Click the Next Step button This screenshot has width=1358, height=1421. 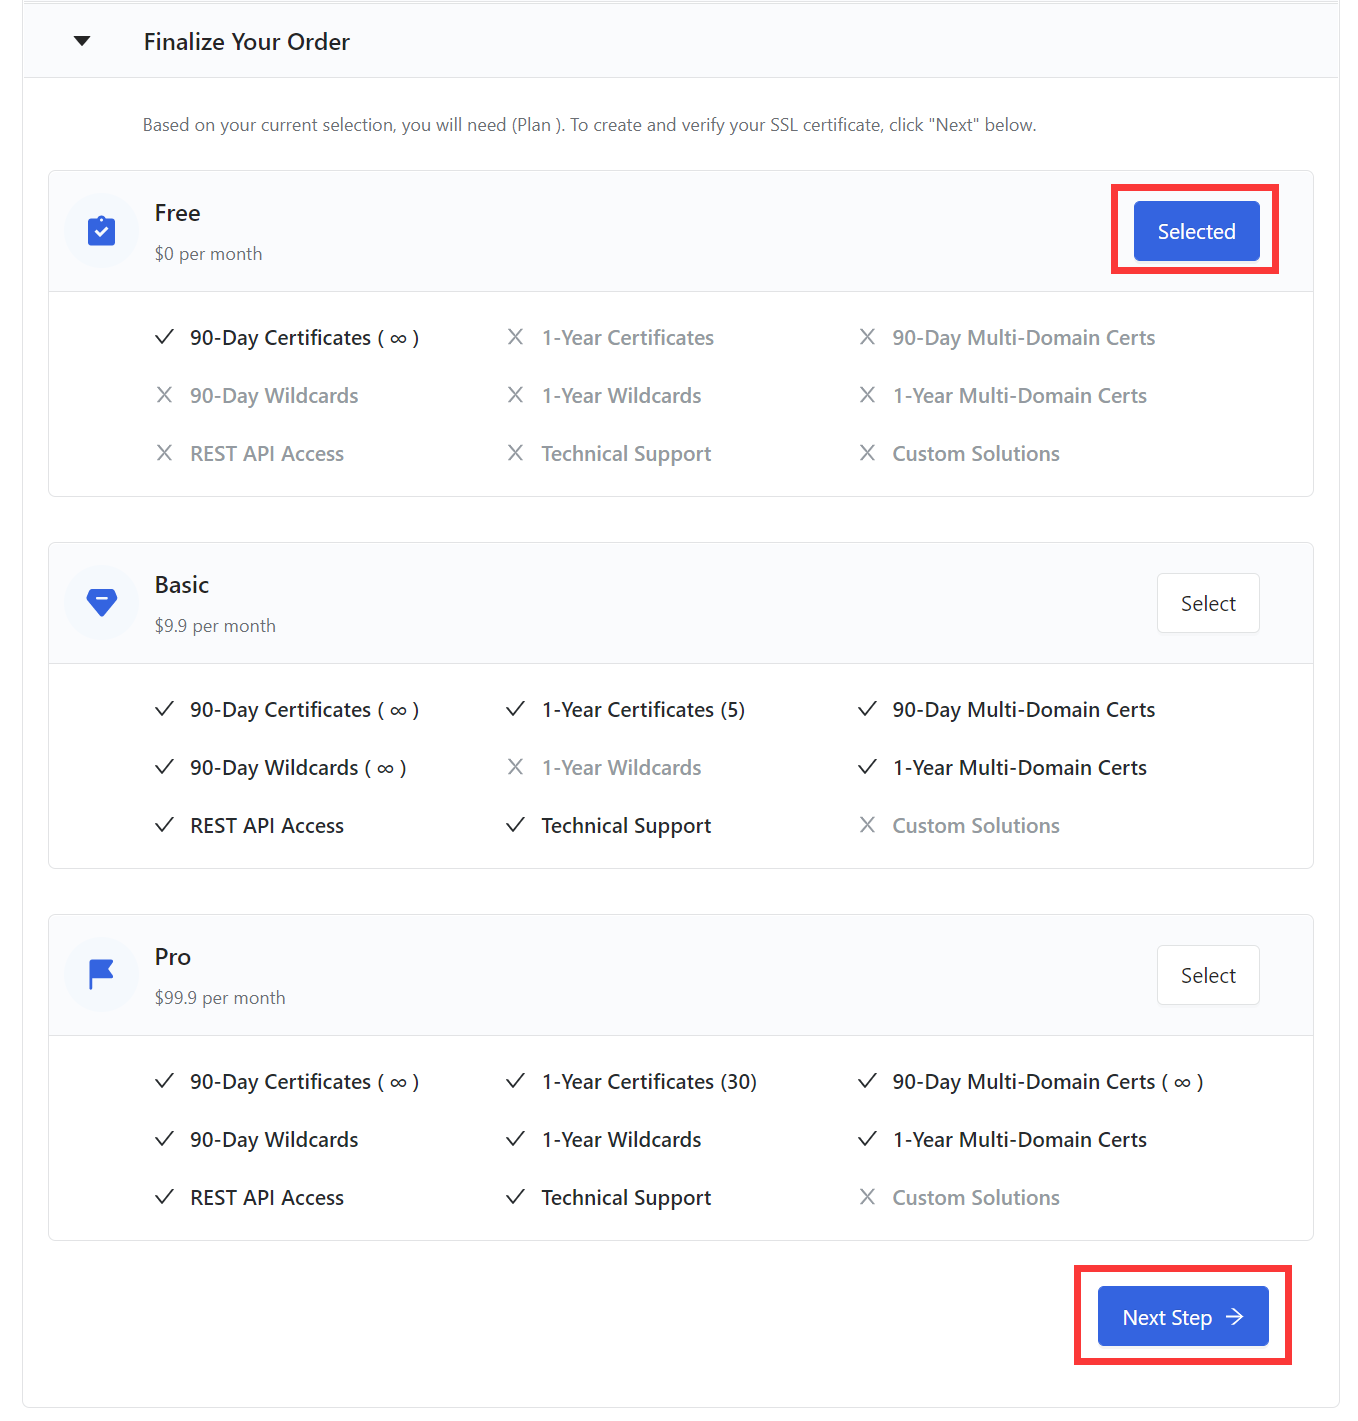pos(1167,1317)
